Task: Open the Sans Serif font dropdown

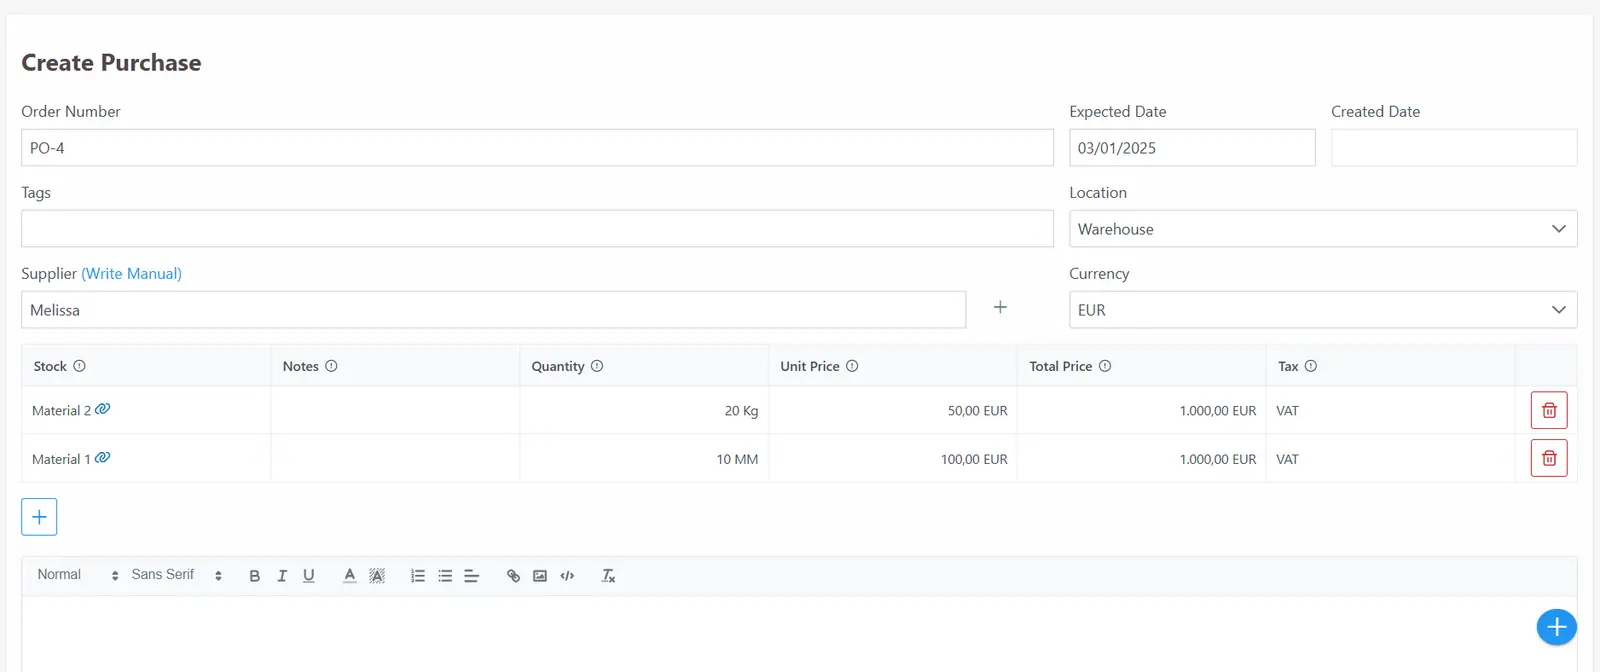Action: point(176,575)
